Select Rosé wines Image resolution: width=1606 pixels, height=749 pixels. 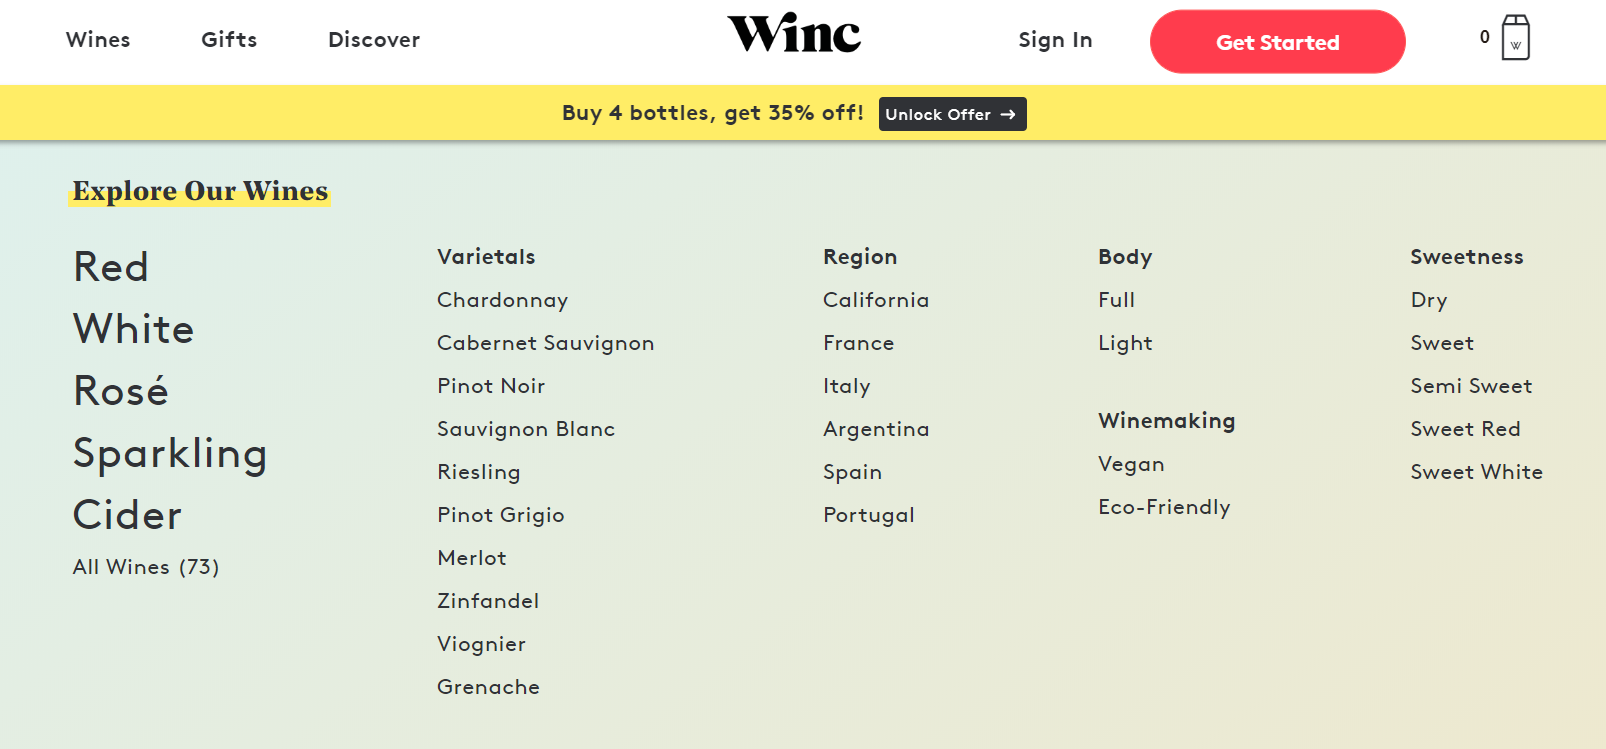tap(121, 391)
